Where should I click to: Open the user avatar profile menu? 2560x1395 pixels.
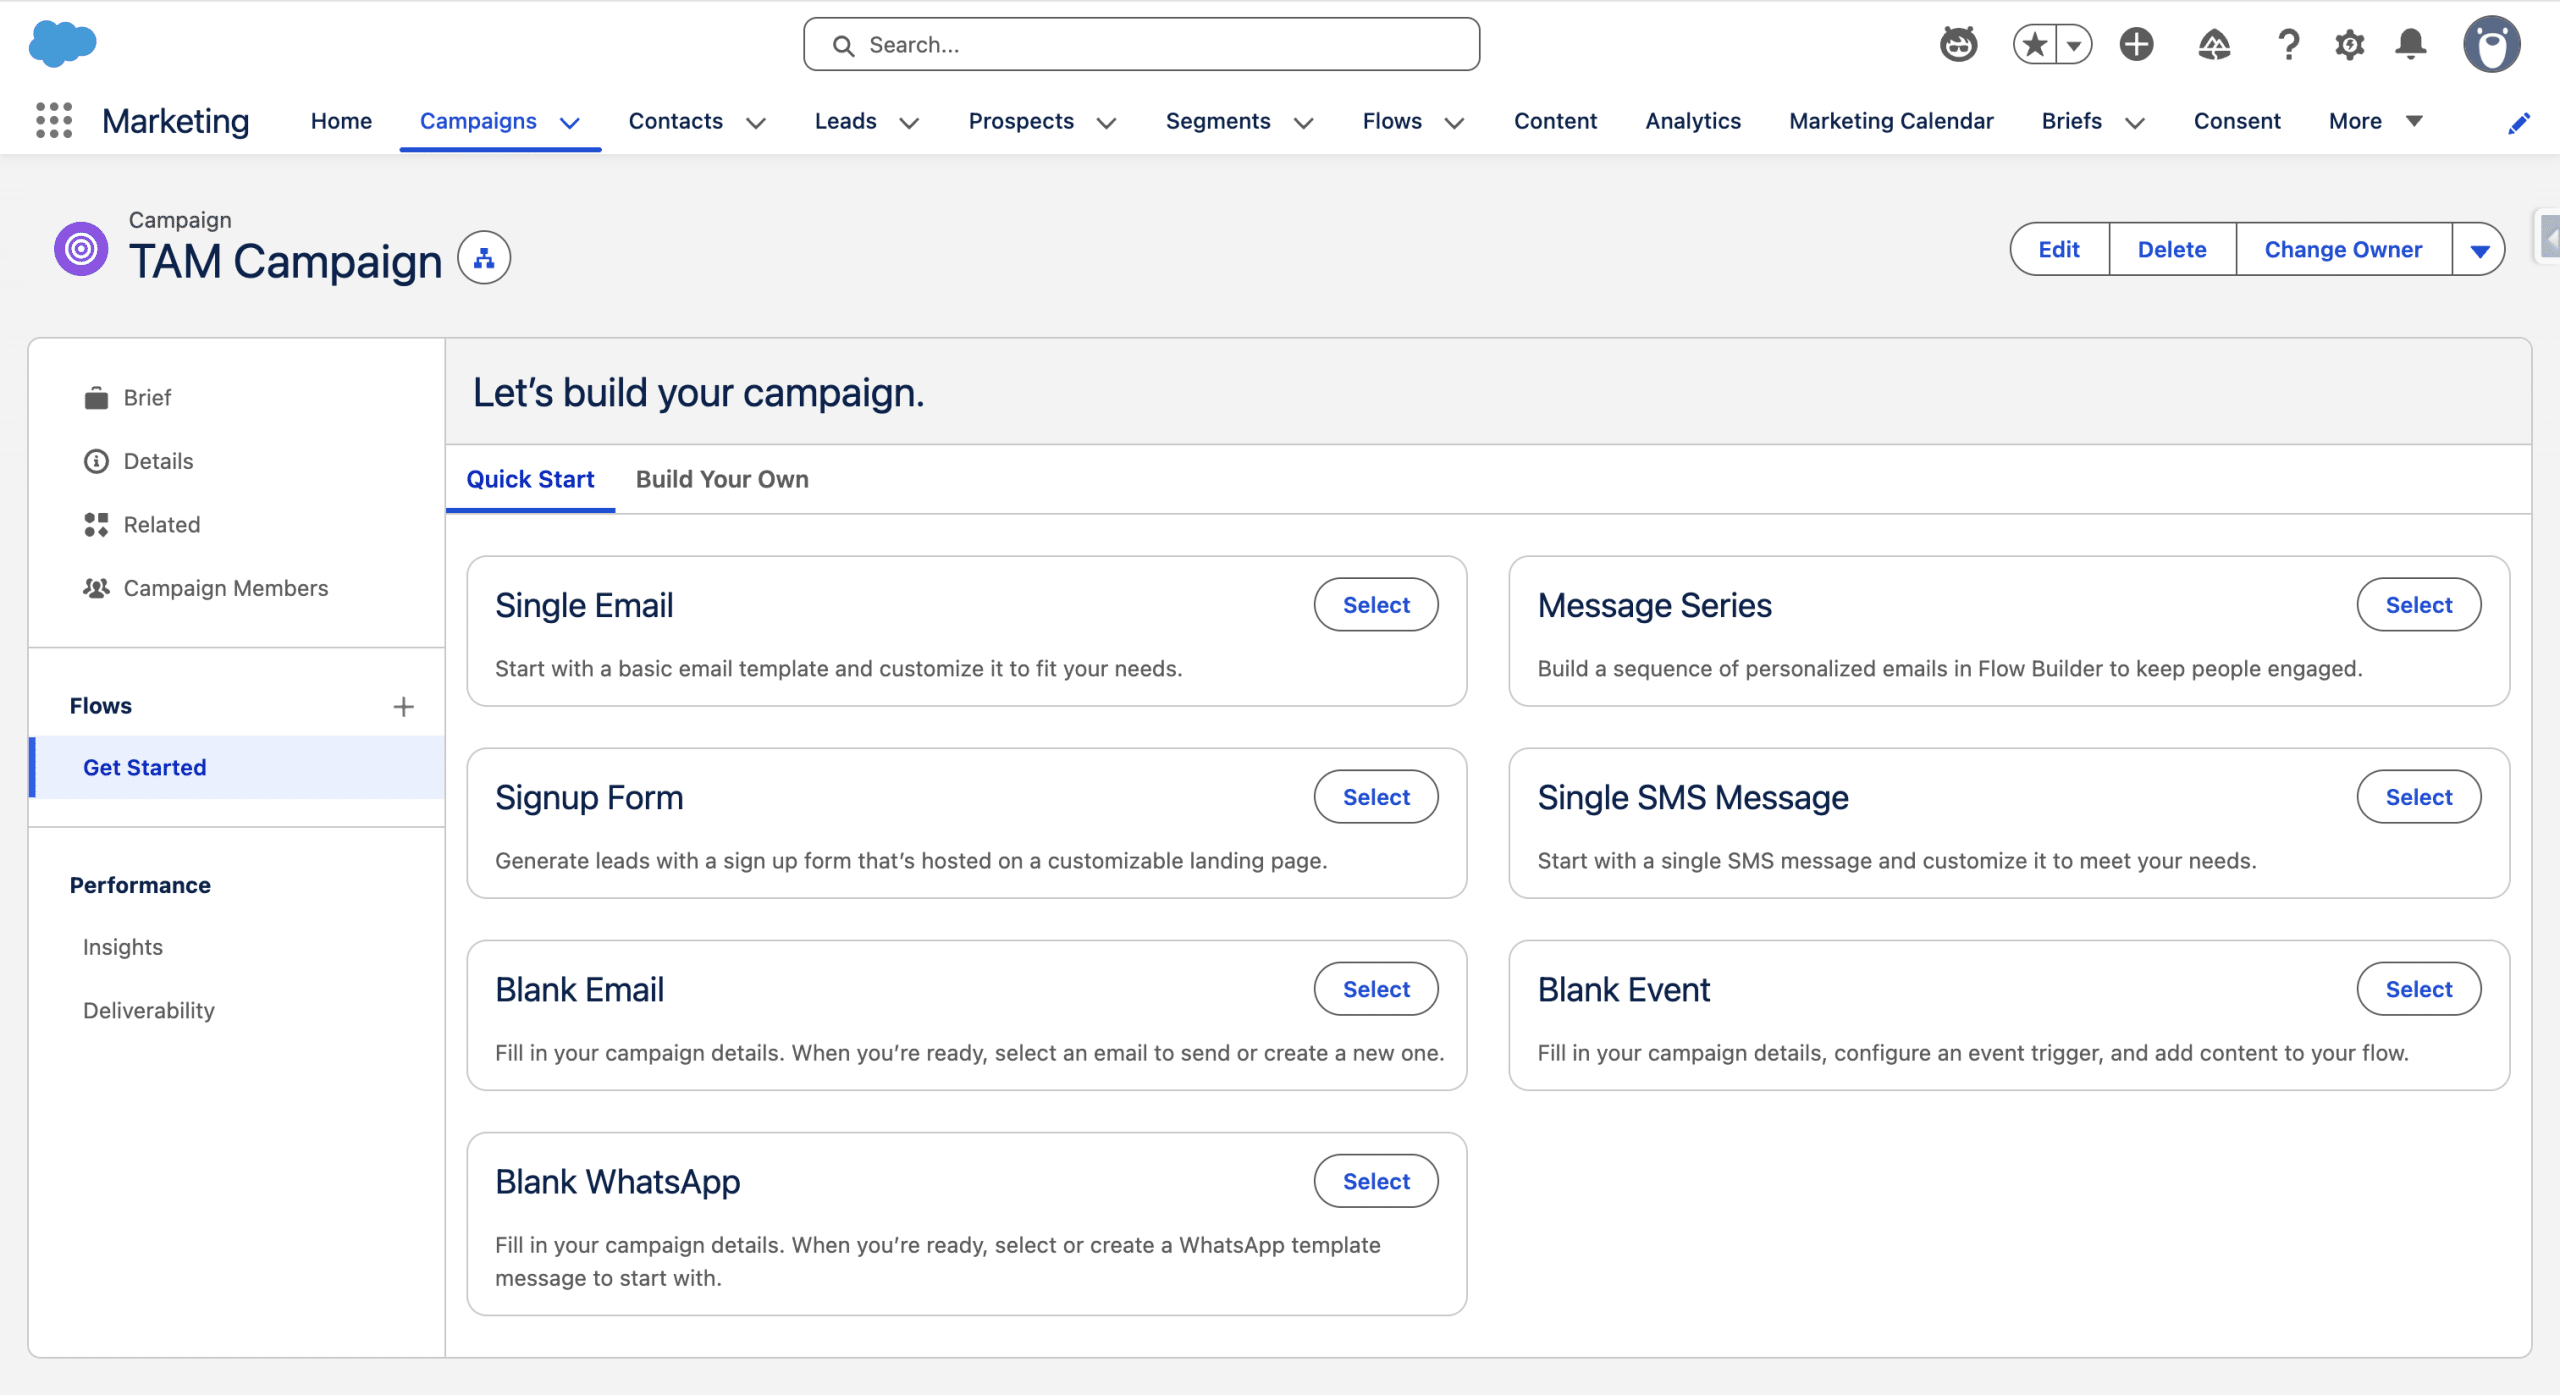[x=2491, y=44]
